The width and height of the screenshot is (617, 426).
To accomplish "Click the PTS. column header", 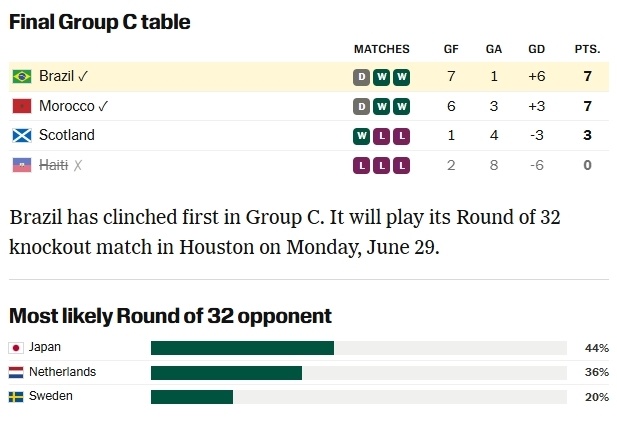I will [x=587, y=49].
